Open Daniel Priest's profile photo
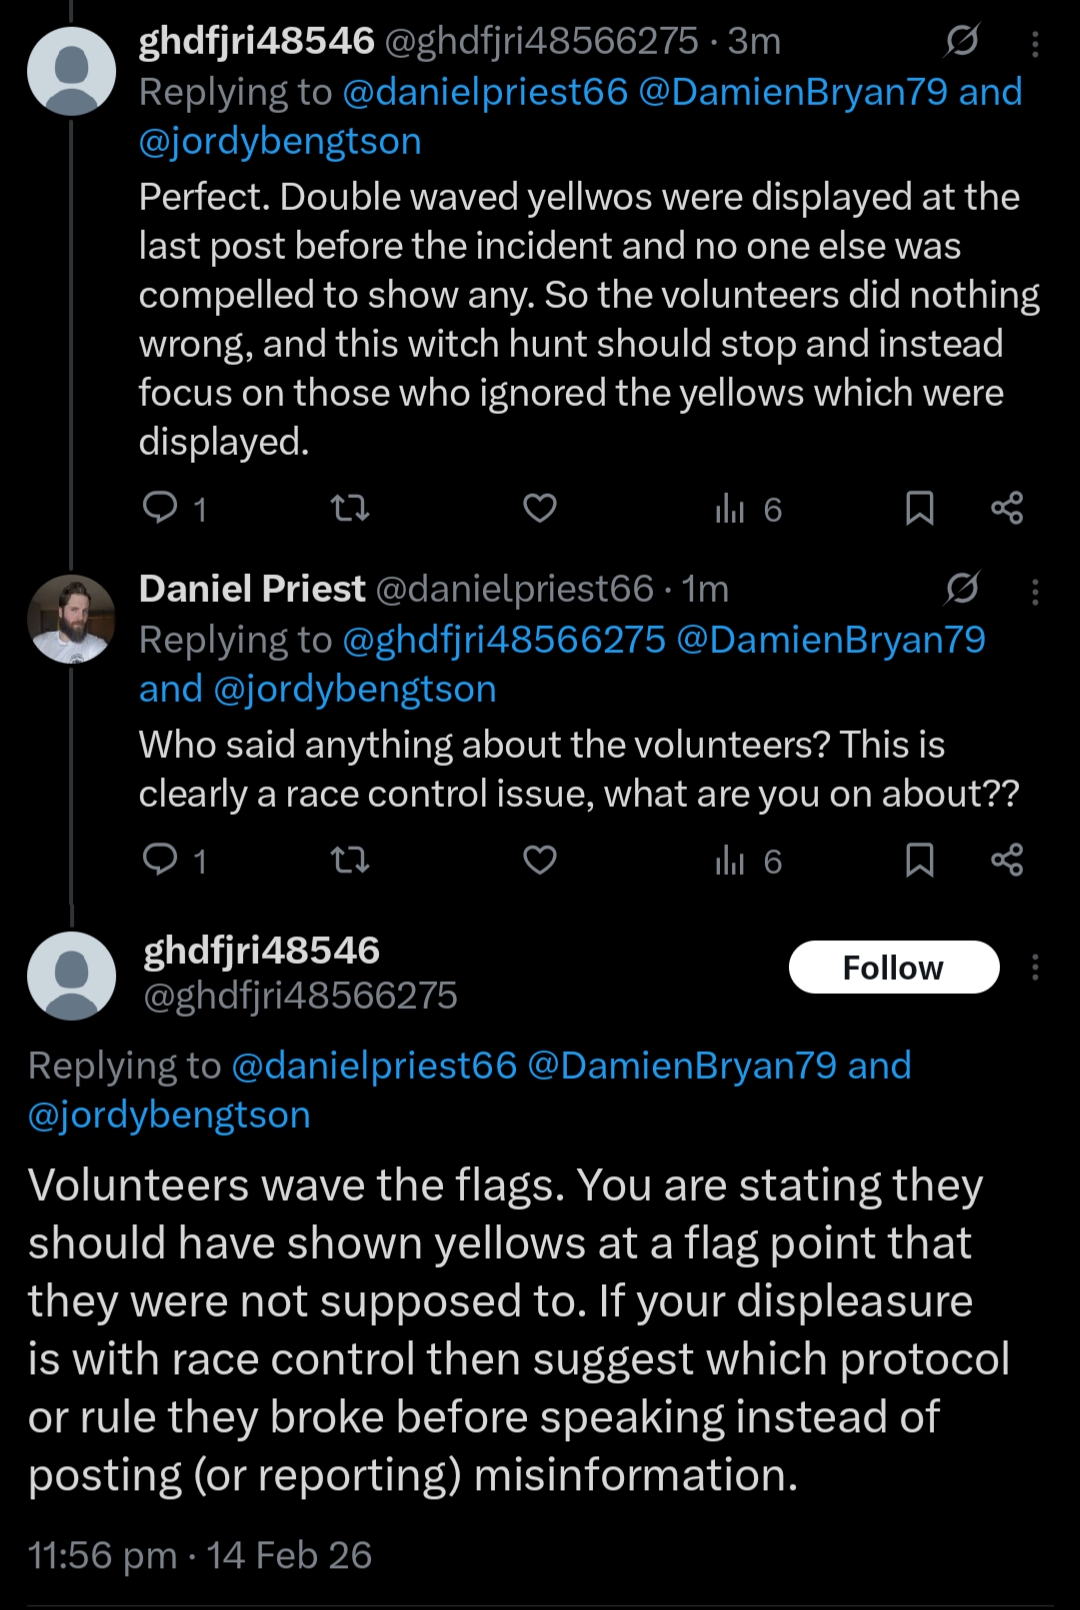 [71, 619]
